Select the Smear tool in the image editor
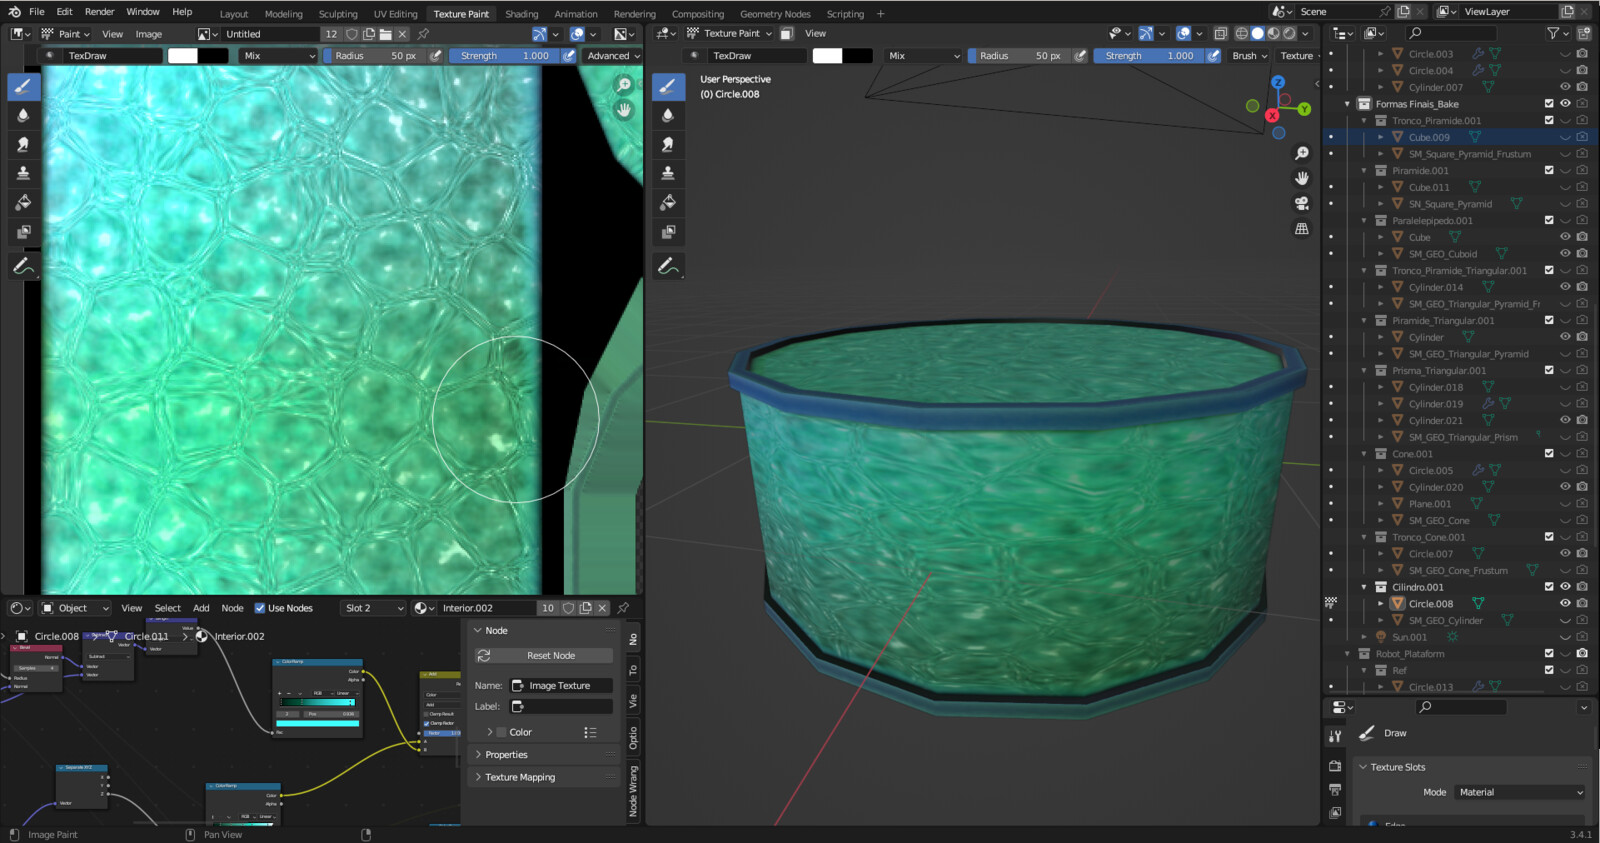1600x843 pixels. pos(23,144)
